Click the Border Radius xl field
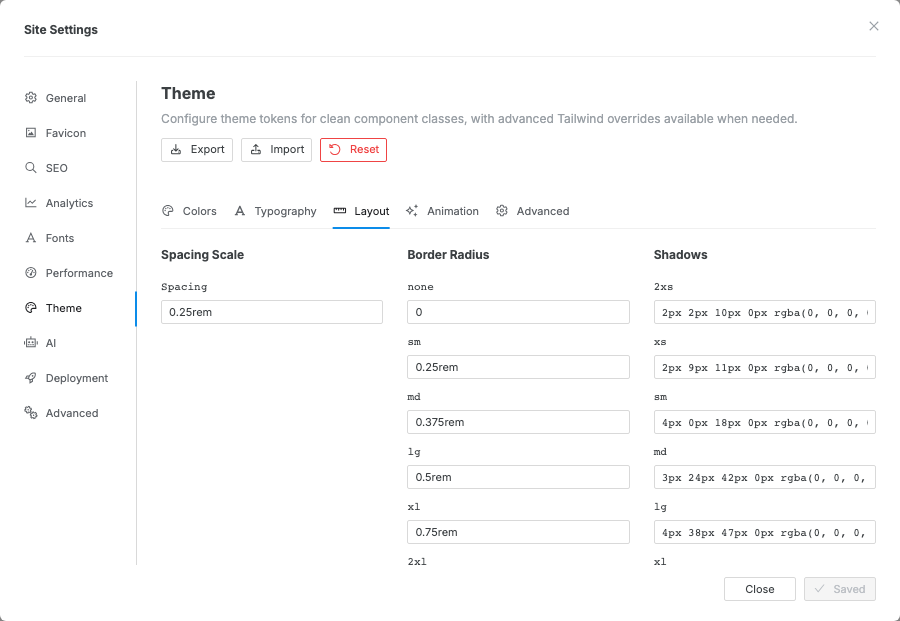The width and height of the screenshot is (900, 621). 518,533
